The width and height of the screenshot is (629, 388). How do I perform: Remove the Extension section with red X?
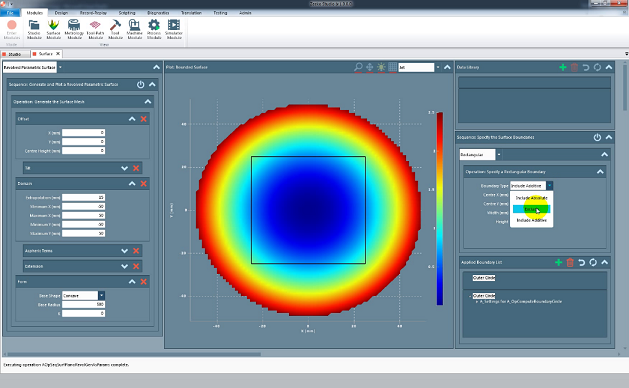tap(136, 266)
